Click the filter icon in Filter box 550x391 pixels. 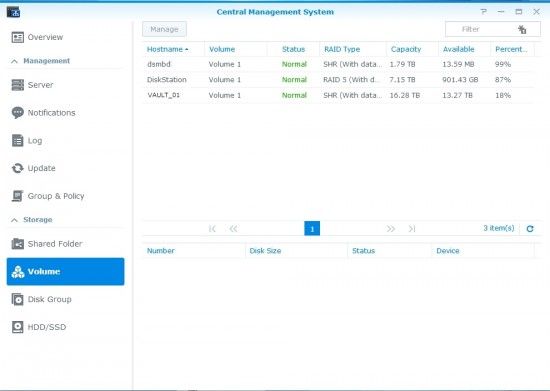tap(522, 29)
